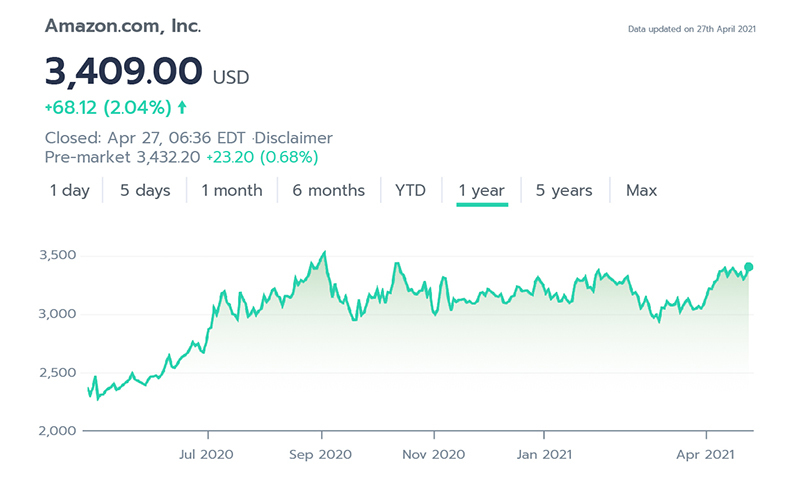Click the 3,409.00 price value

[x=123, y=71]
